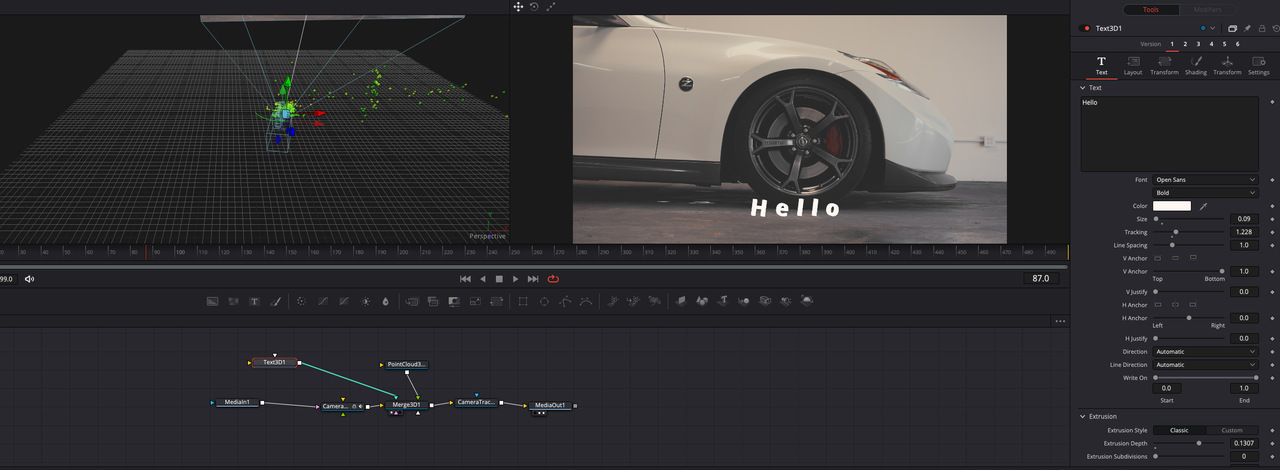
Task: Select the Paint brush tool in the toolbar
Action: tap(275, 301)
